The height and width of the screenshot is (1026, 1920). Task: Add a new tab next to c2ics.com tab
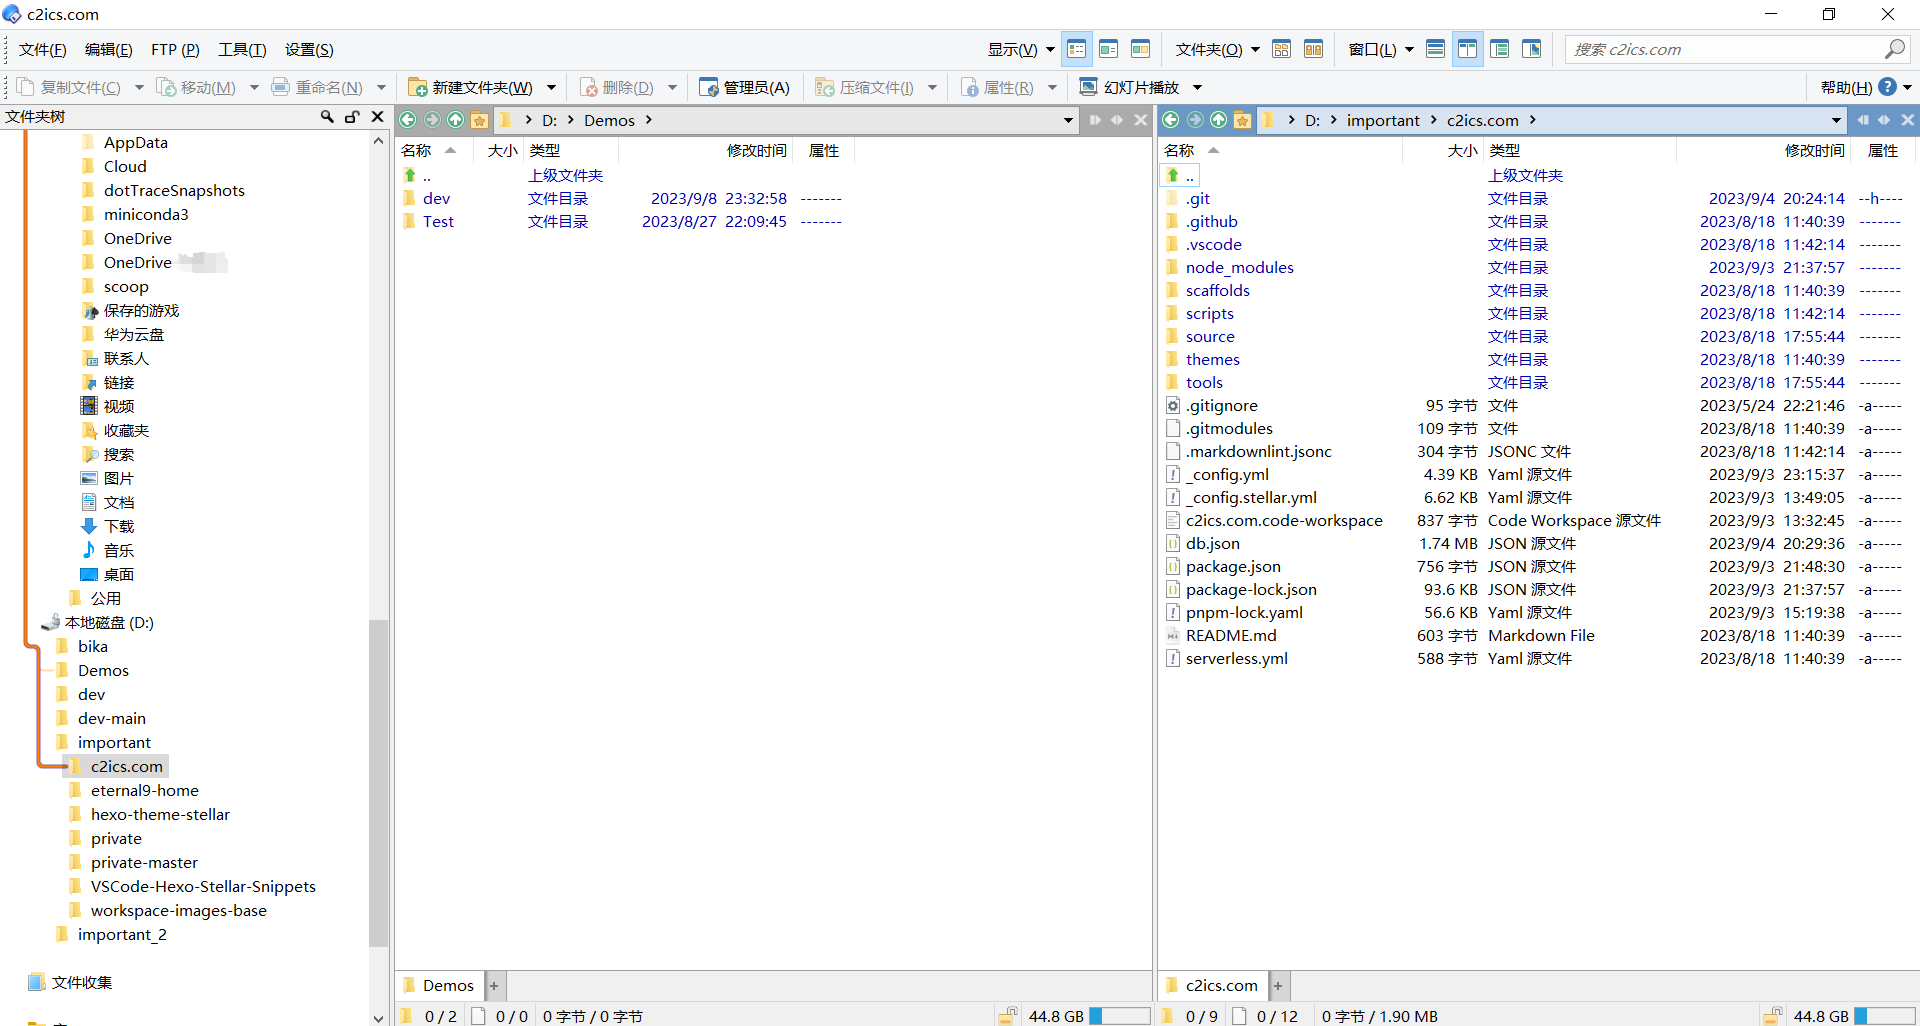(x=1278, y=986)
